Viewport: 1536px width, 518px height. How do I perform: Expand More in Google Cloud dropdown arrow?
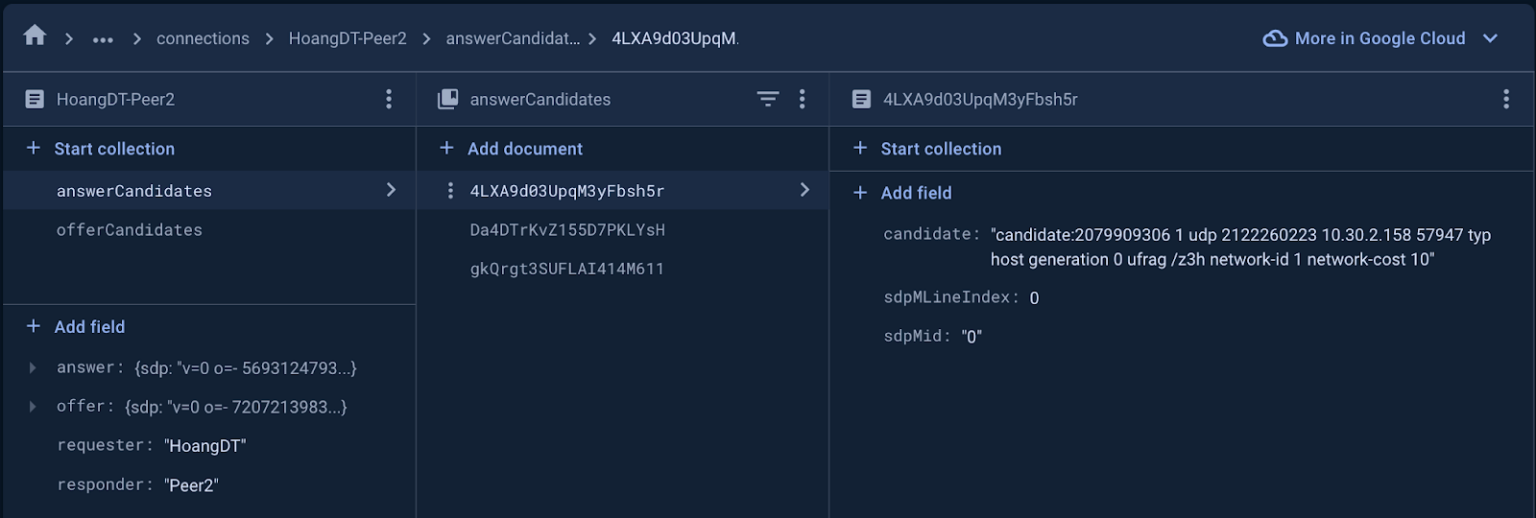1490,38
